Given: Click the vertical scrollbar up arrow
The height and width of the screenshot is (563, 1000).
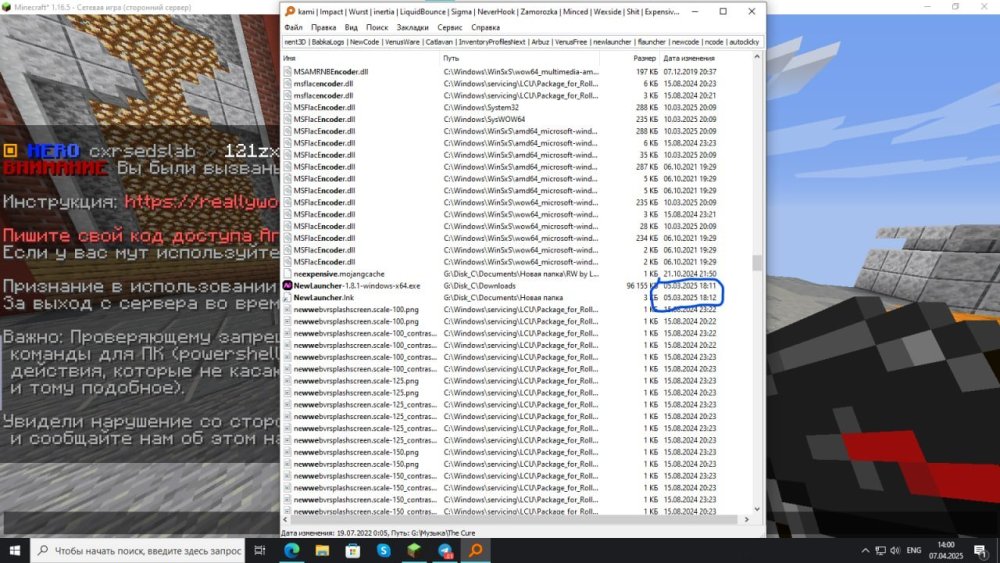Looking at the screenshot, I should click(x=757, y=57).
